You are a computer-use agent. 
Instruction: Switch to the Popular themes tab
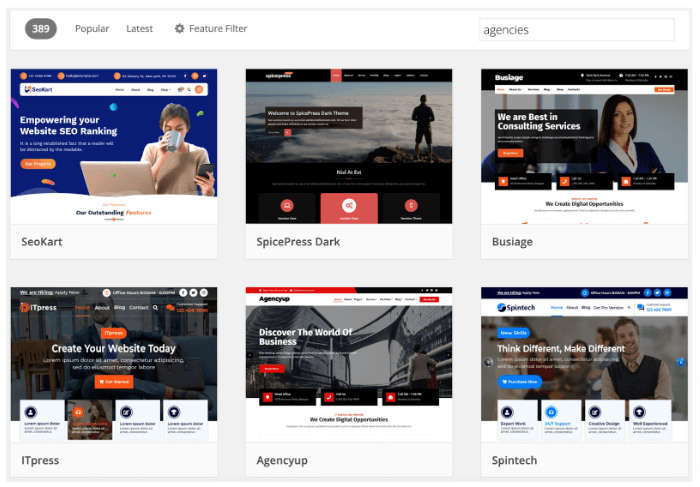92,29
